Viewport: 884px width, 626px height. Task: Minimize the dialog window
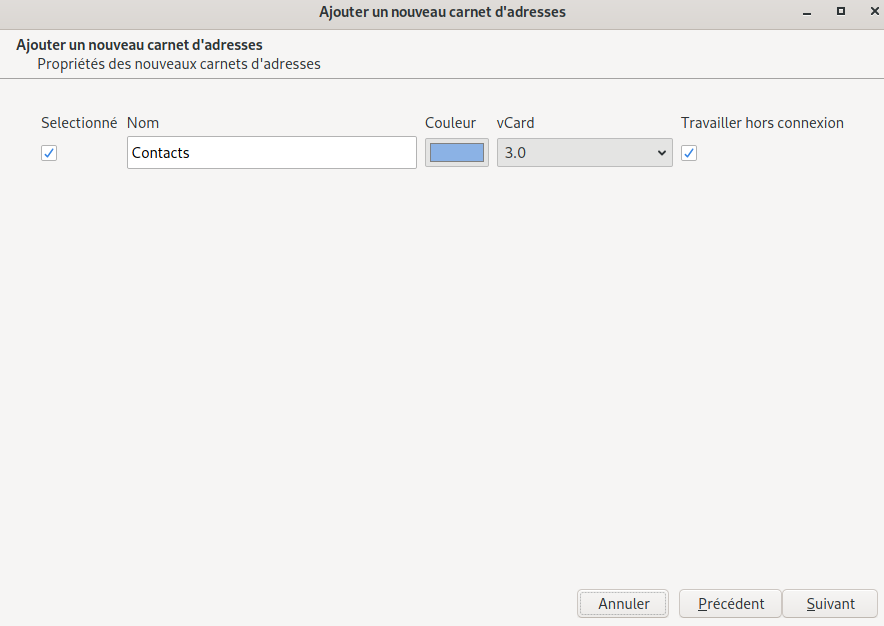(806, 12)
